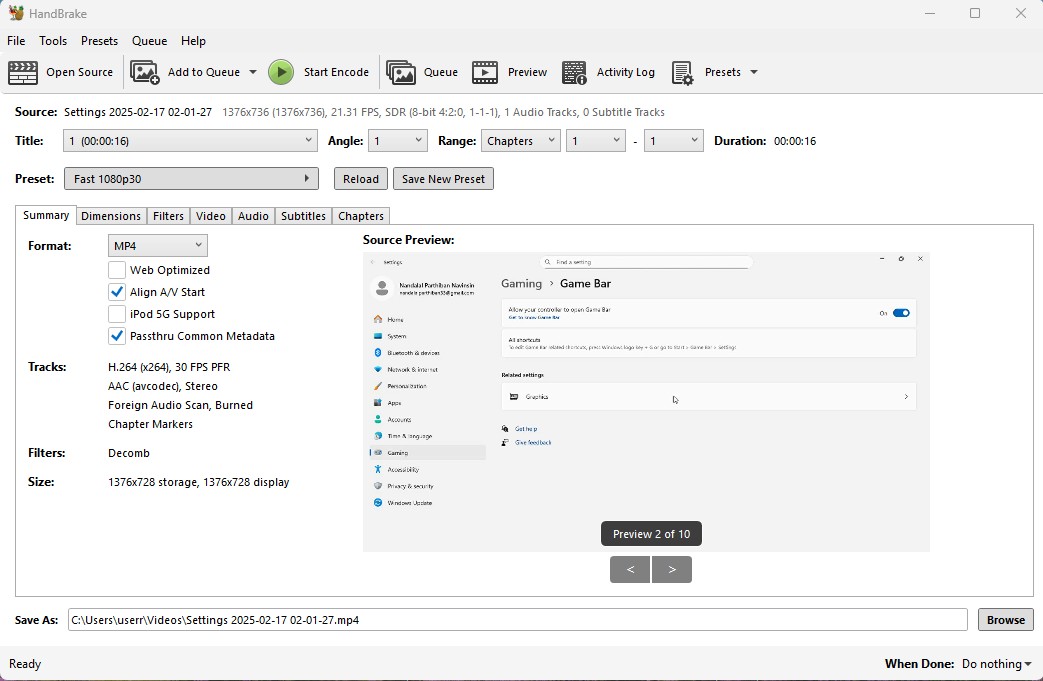Click the H.264 (x264), 30 FPS PFR text
The image size is (1043, 681).
click(x=169, y=367)
